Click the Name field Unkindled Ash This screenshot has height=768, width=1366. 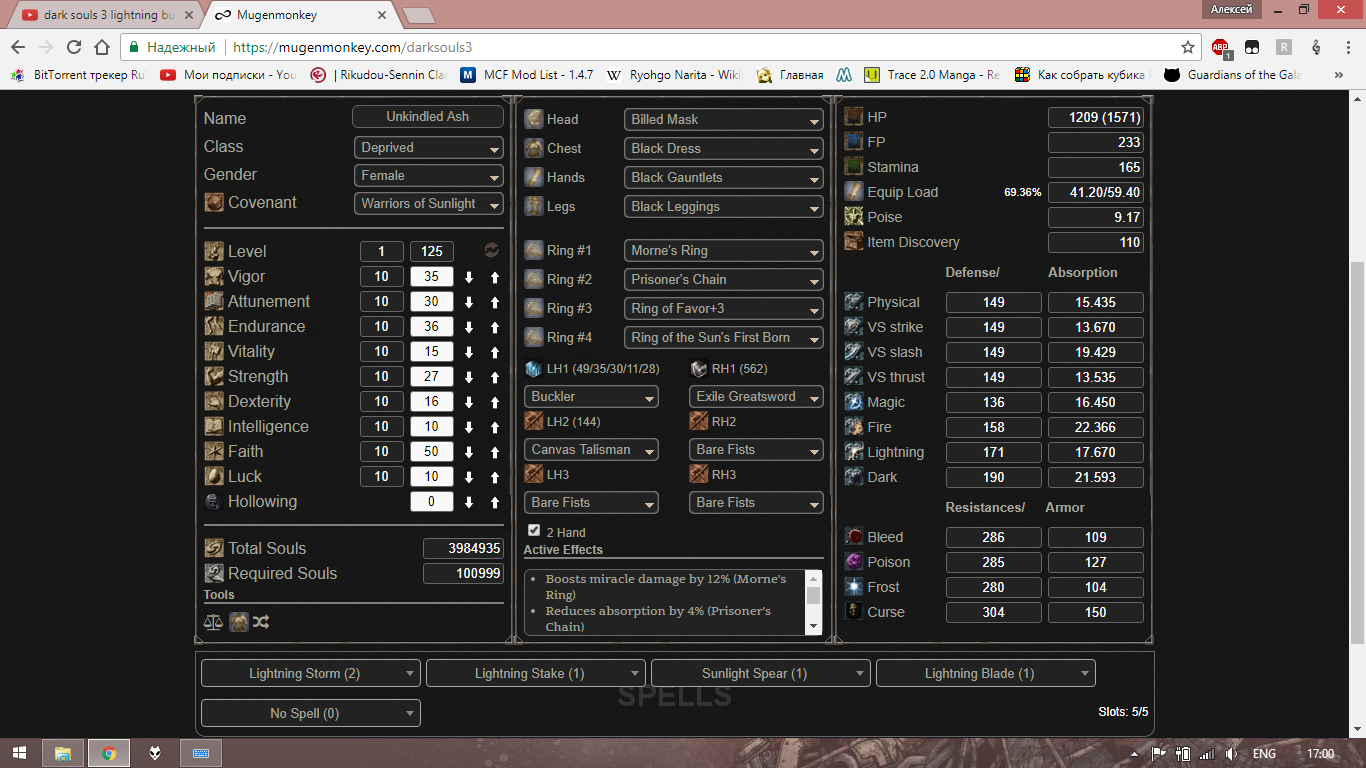point(427,117)
